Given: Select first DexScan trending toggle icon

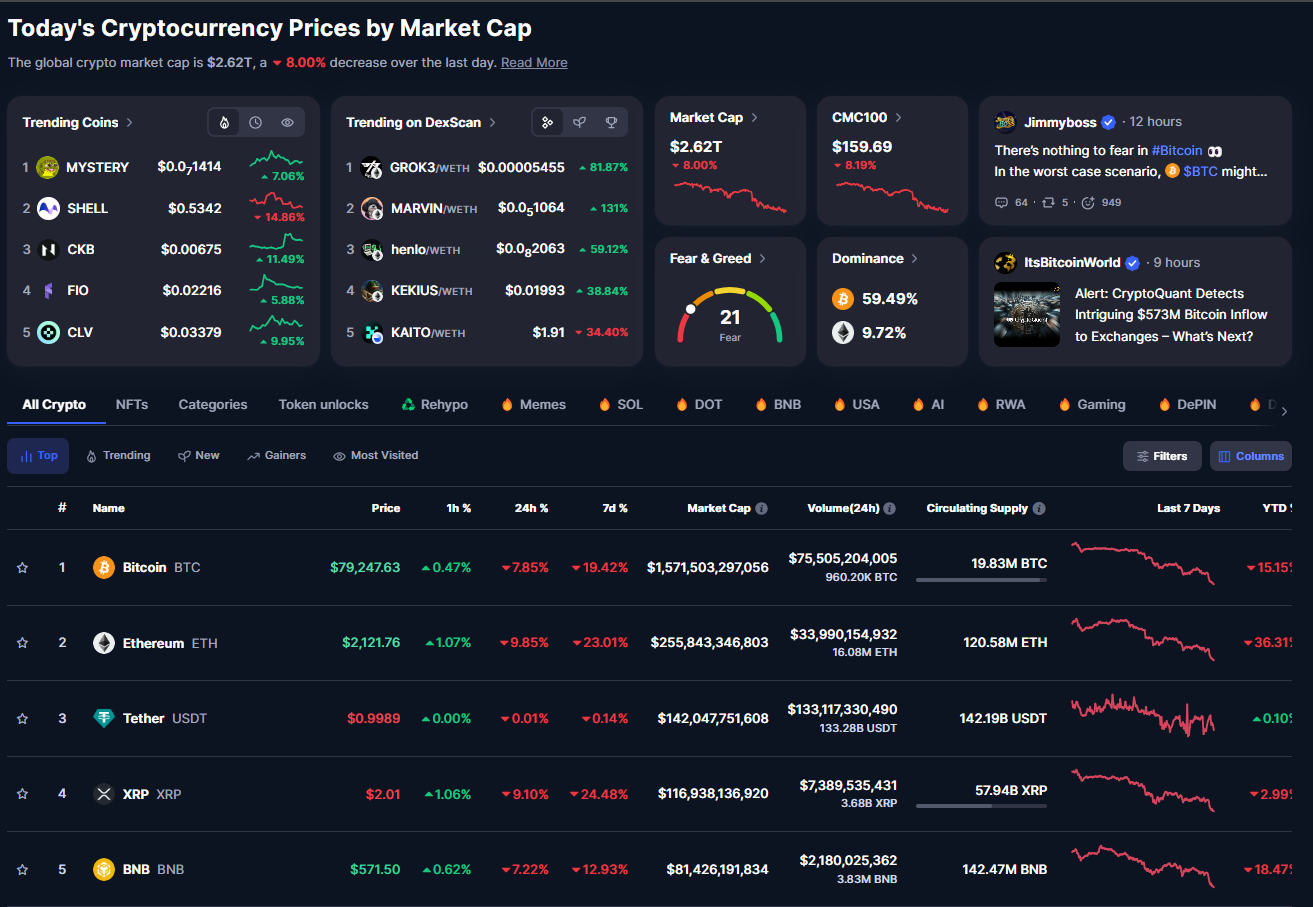Looking at the screenshot, I should point(547,122).
